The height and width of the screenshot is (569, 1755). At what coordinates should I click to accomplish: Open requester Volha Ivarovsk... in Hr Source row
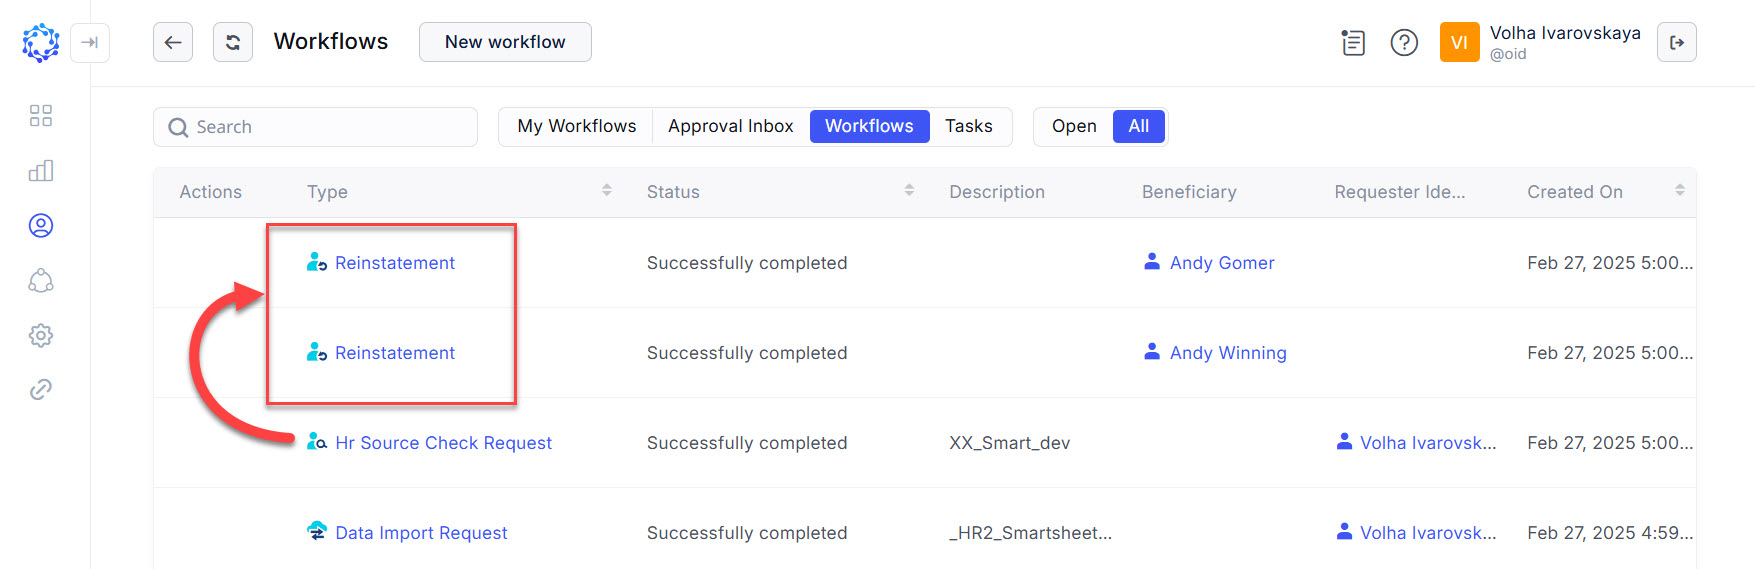tap(1428, 443)
